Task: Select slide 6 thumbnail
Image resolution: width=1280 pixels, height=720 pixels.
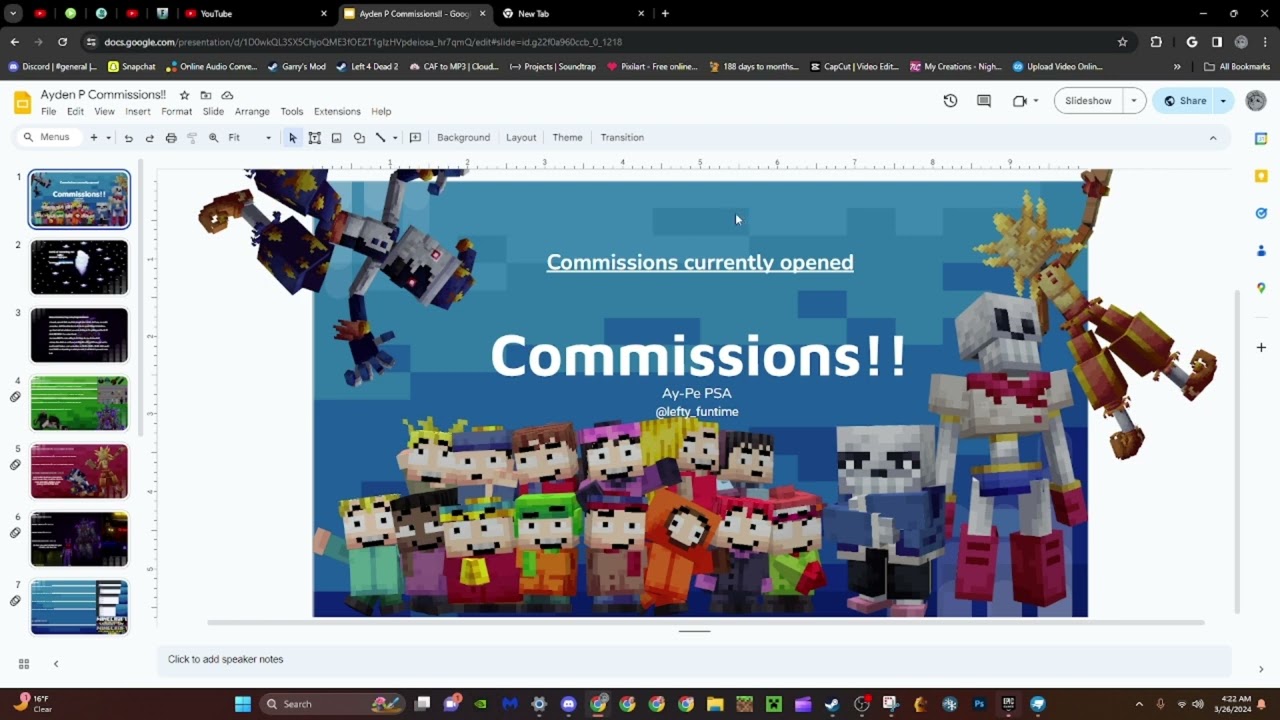Action: (x=79, y=539)
